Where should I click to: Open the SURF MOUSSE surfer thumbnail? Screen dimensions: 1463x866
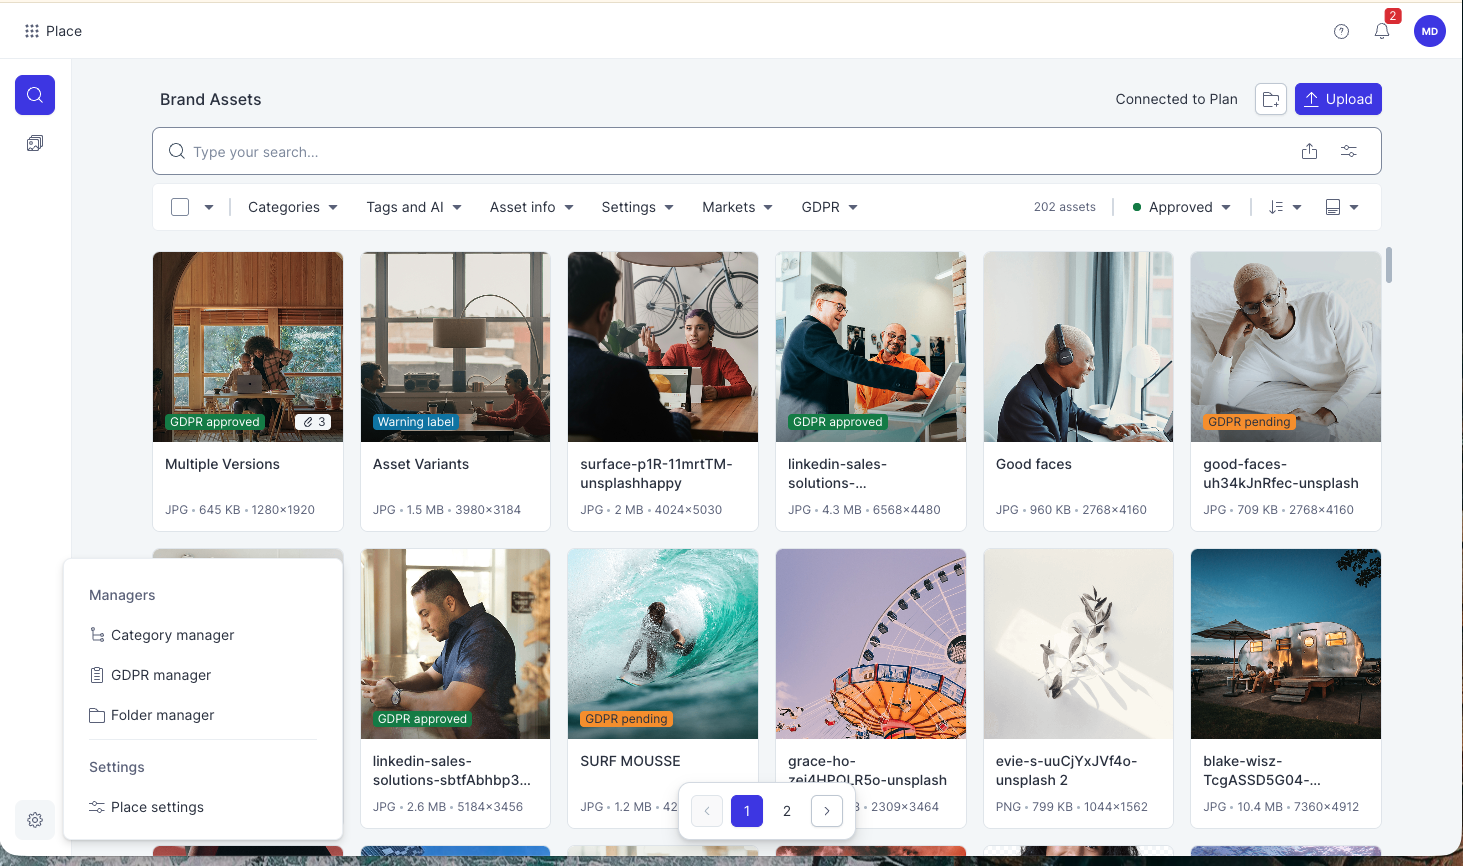coord(663,644)
